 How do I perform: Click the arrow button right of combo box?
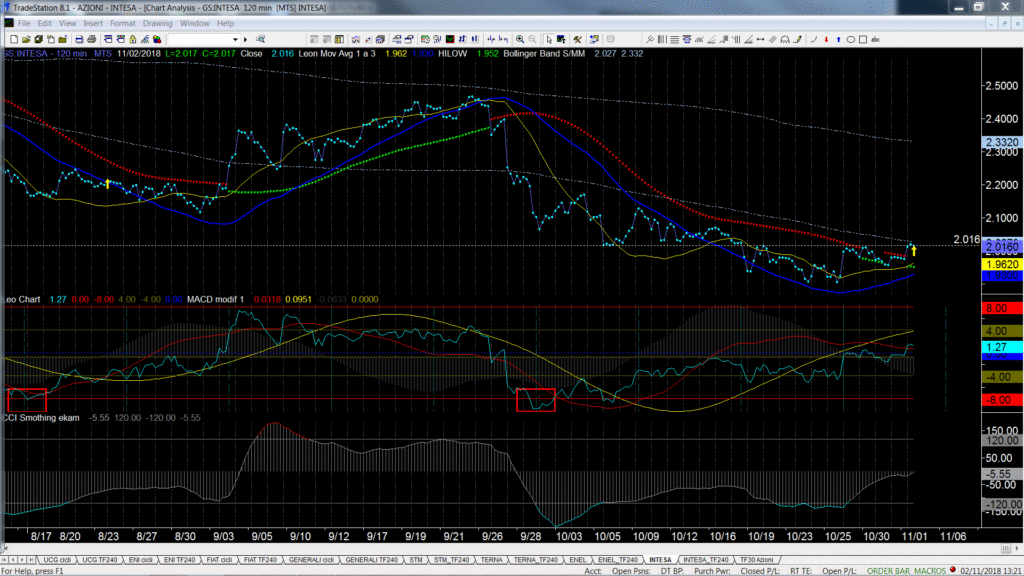click(246, 39)
